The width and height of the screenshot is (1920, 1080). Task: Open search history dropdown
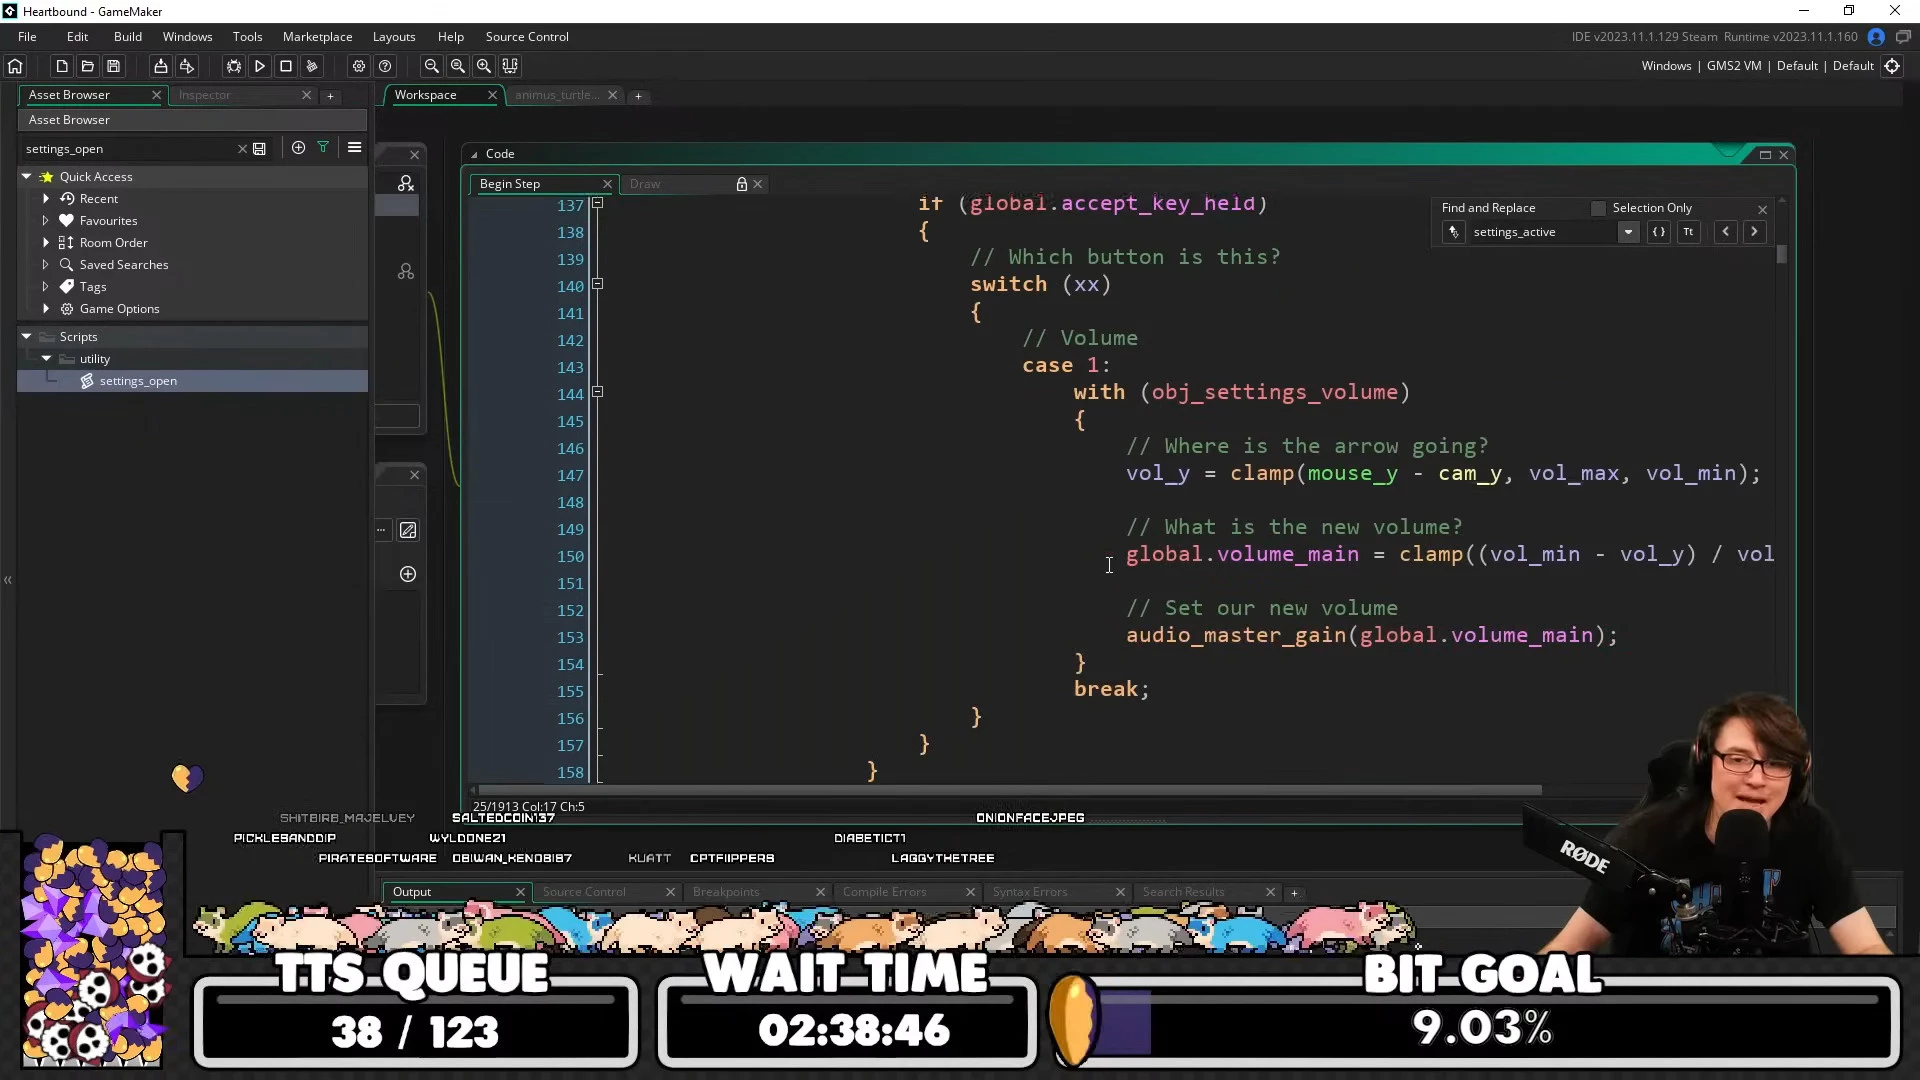[1628, 232]
